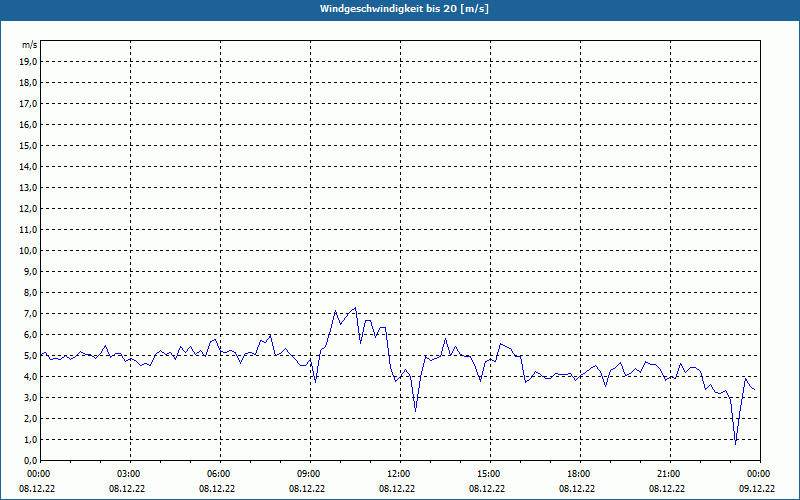Click the wind speed peak near 10:30
The image size is (800, 500).
click(x=355, y=308)
